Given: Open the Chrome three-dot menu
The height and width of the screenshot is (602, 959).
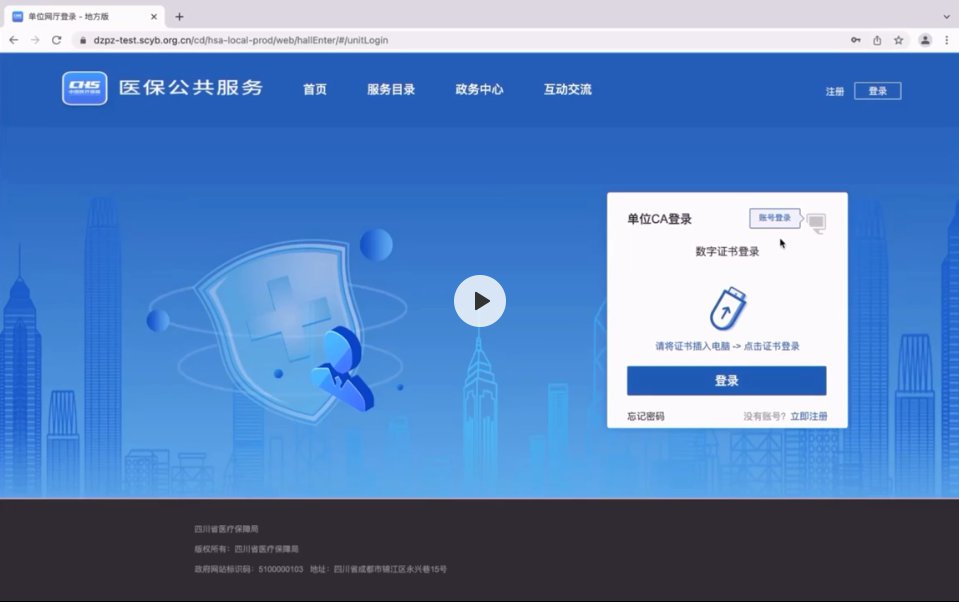Looking at the screenshot, I should (947, 40).
